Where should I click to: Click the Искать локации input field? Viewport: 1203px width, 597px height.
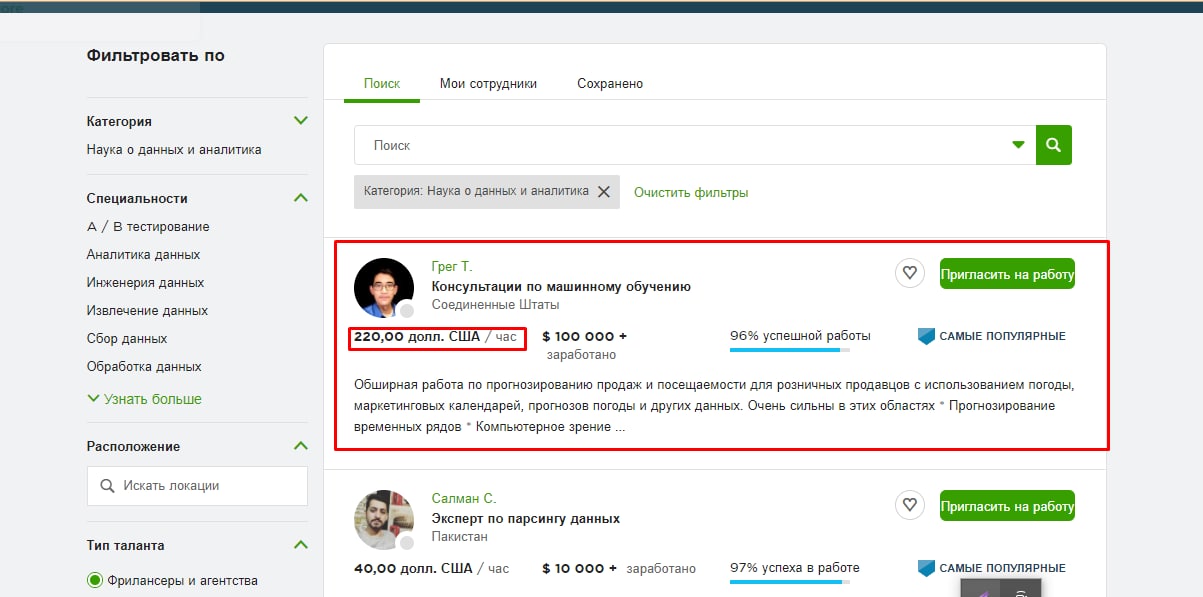(x=197, y=486)
